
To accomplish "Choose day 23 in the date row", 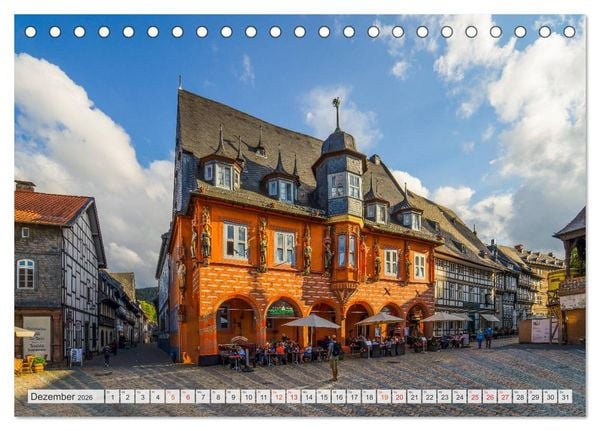I will click(445, 397).
